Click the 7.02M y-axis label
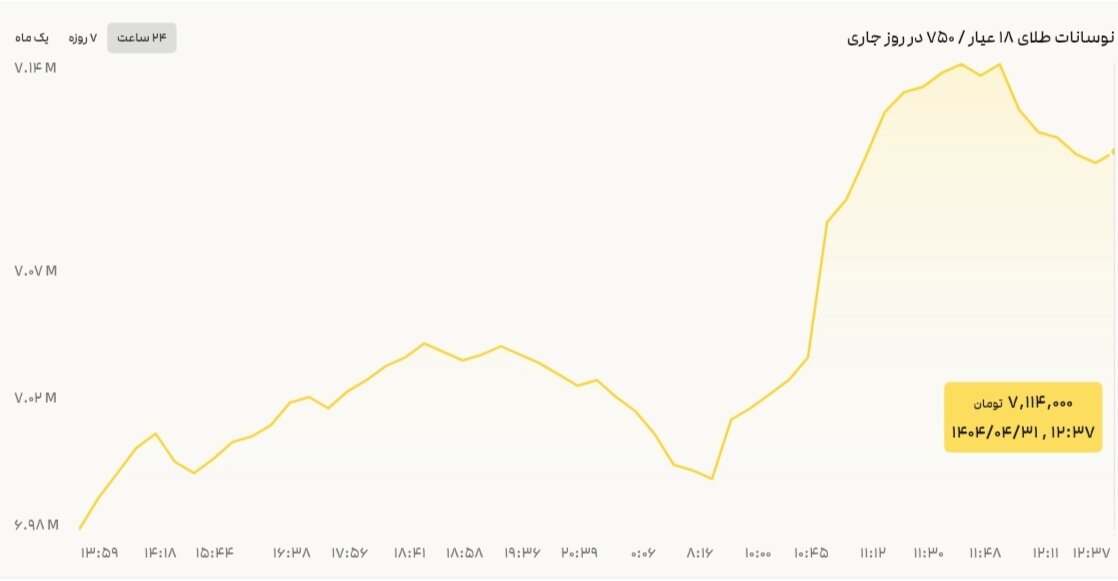1118x581 pixels. click(35, 398)
